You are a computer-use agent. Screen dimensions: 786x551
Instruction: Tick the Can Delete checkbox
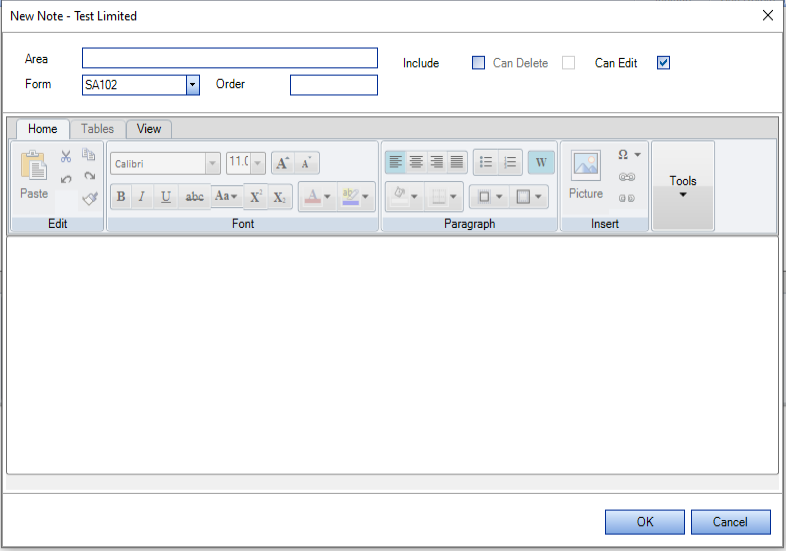coord(568,63)
